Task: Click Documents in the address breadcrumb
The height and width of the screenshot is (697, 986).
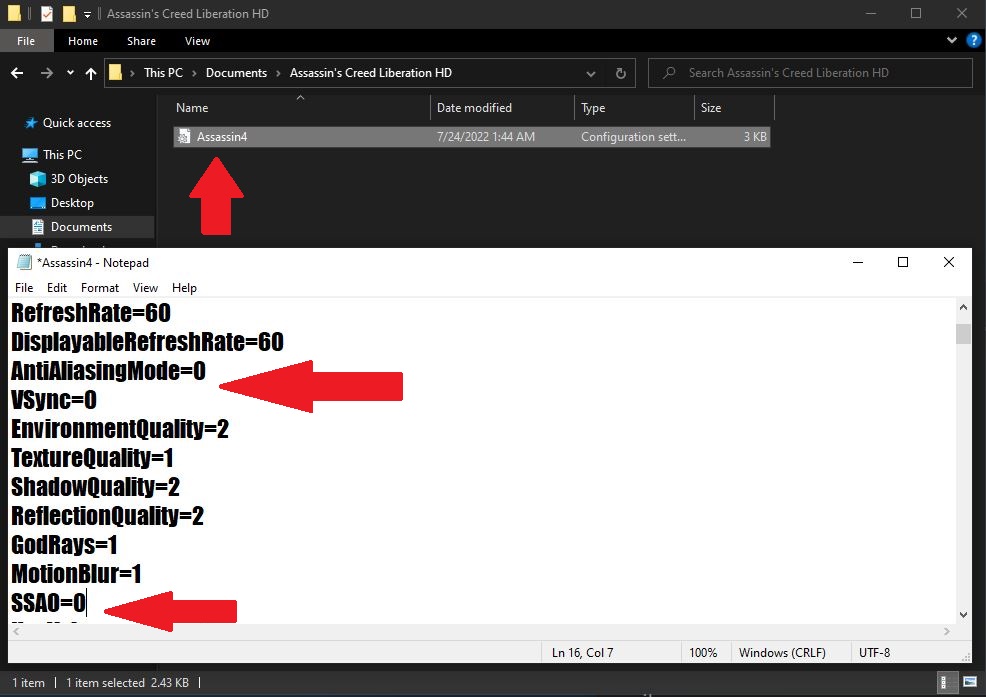Action: coord(236,73)
